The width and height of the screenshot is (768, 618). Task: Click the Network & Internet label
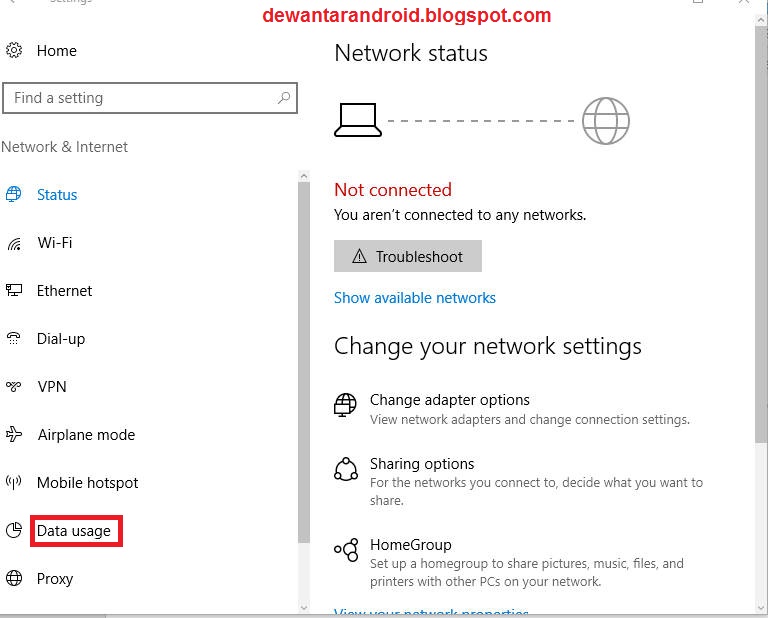[64, 147]
